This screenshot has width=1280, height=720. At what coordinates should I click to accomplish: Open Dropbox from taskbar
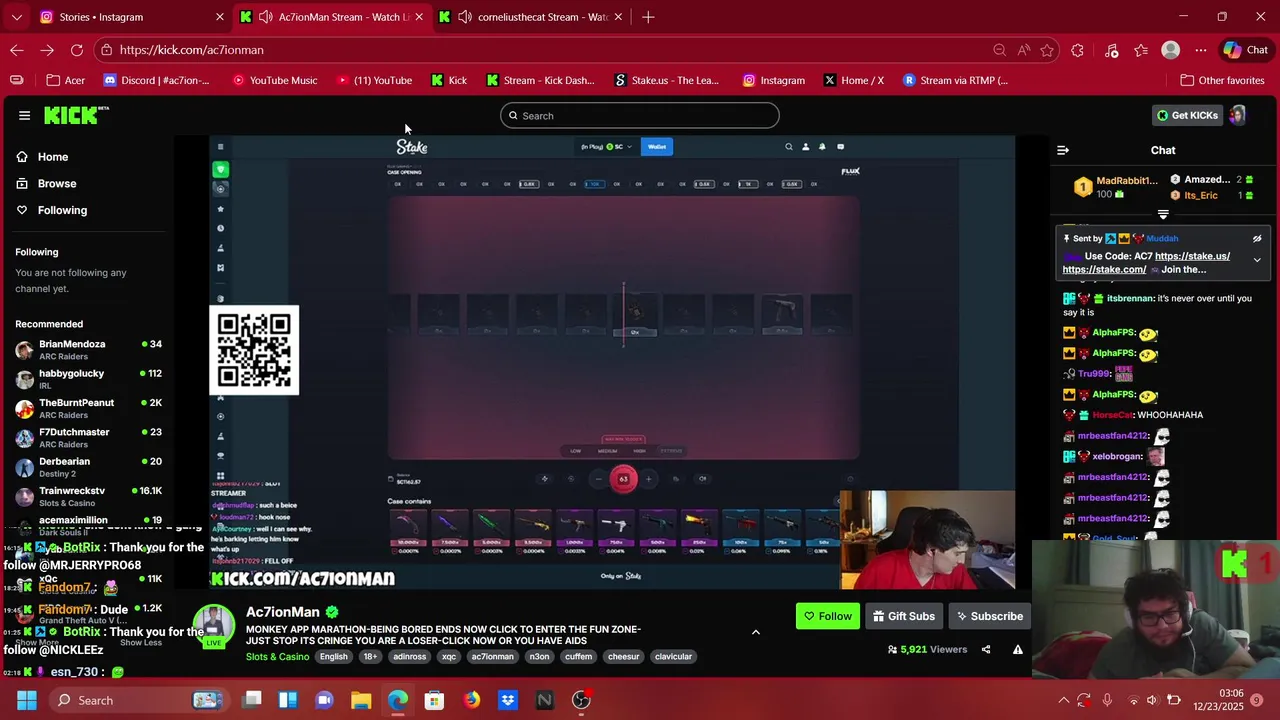[508, 700]
